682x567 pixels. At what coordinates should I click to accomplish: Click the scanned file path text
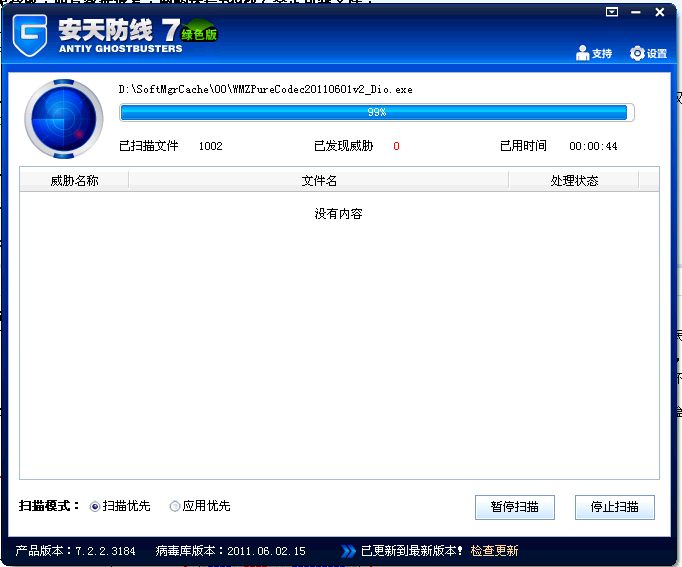pyautogui.click(x=265, y=90)
